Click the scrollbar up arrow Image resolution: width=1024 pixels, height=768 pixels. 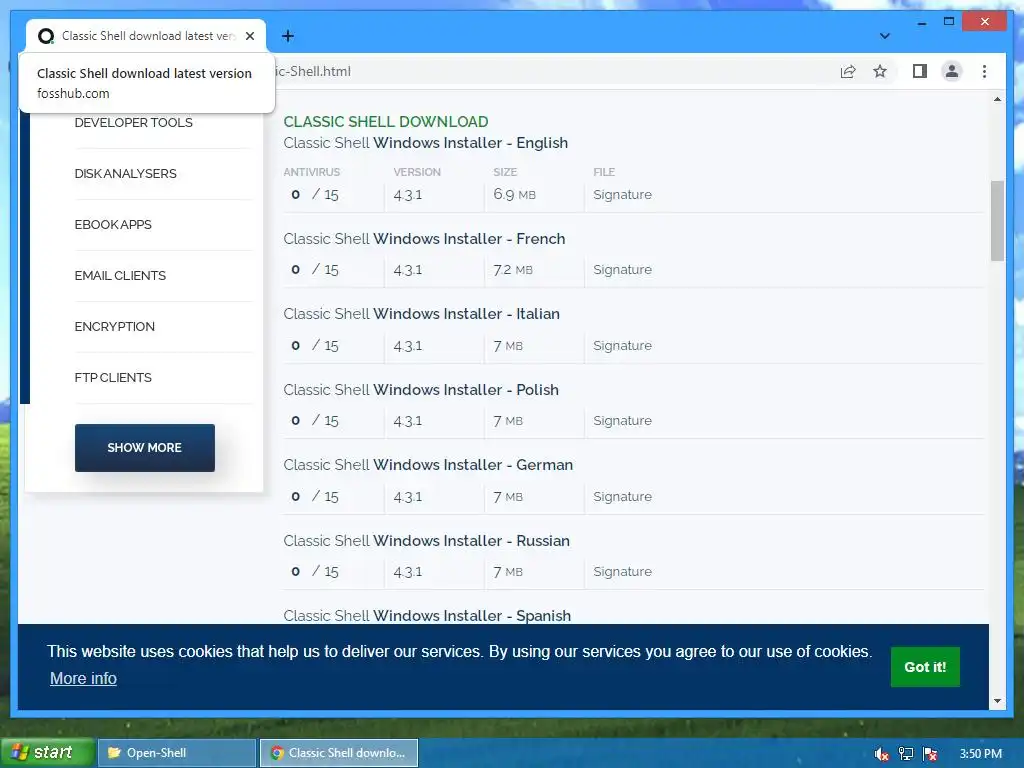click(997, 99)
